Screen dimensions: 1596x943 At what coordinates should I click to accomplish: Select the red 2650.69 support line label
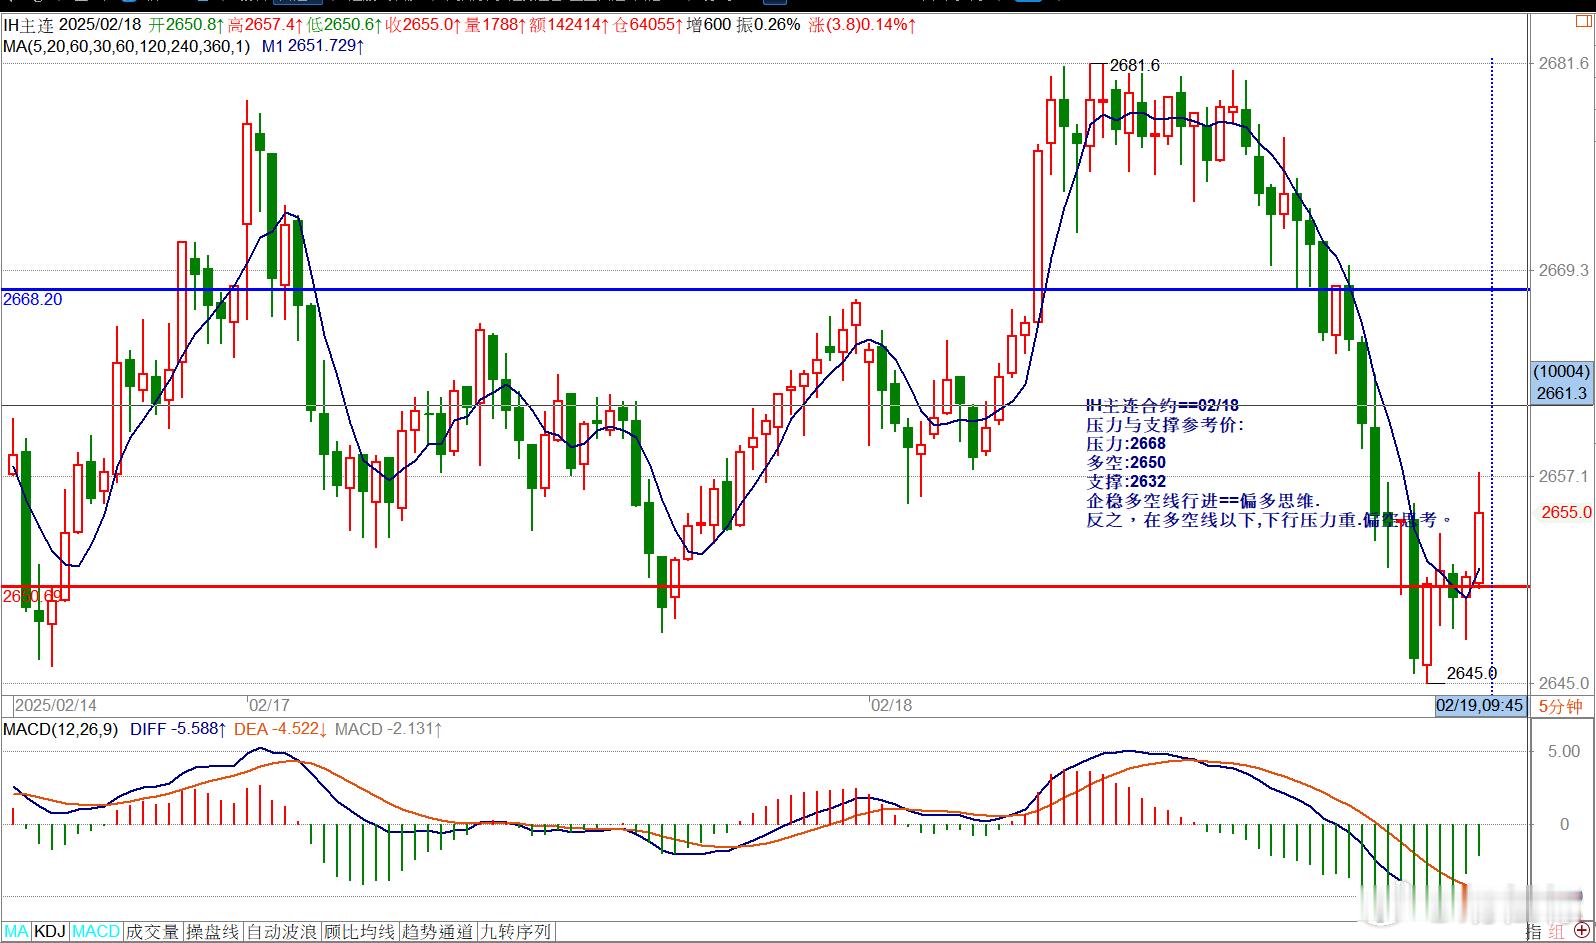click(32, 596)
